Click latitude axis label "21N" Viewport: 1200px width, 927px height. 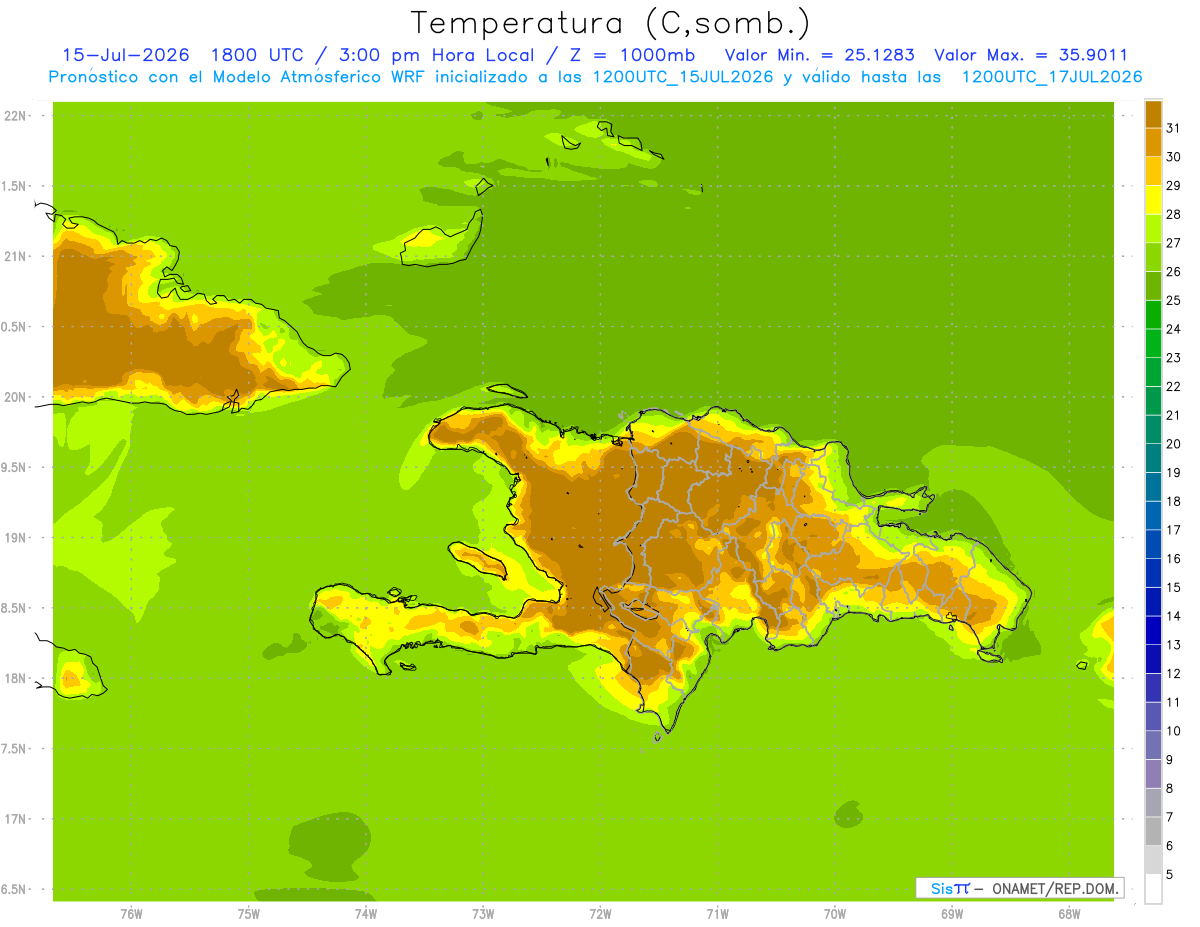tap(14, 257)
